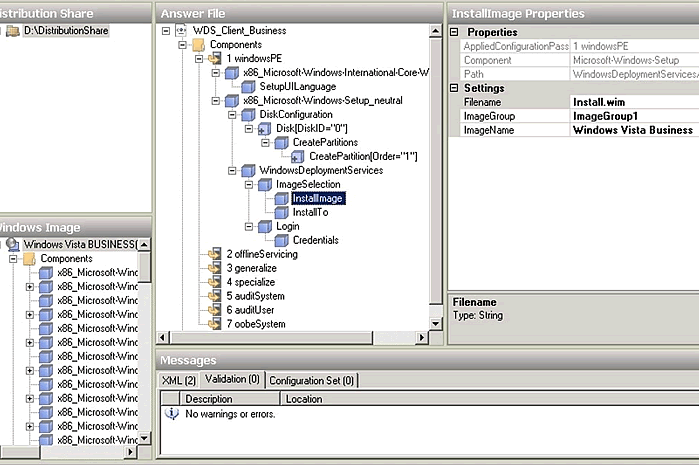Click the Answer File scroll right arrow
The image size is (699, 465).
coord(422,337)
